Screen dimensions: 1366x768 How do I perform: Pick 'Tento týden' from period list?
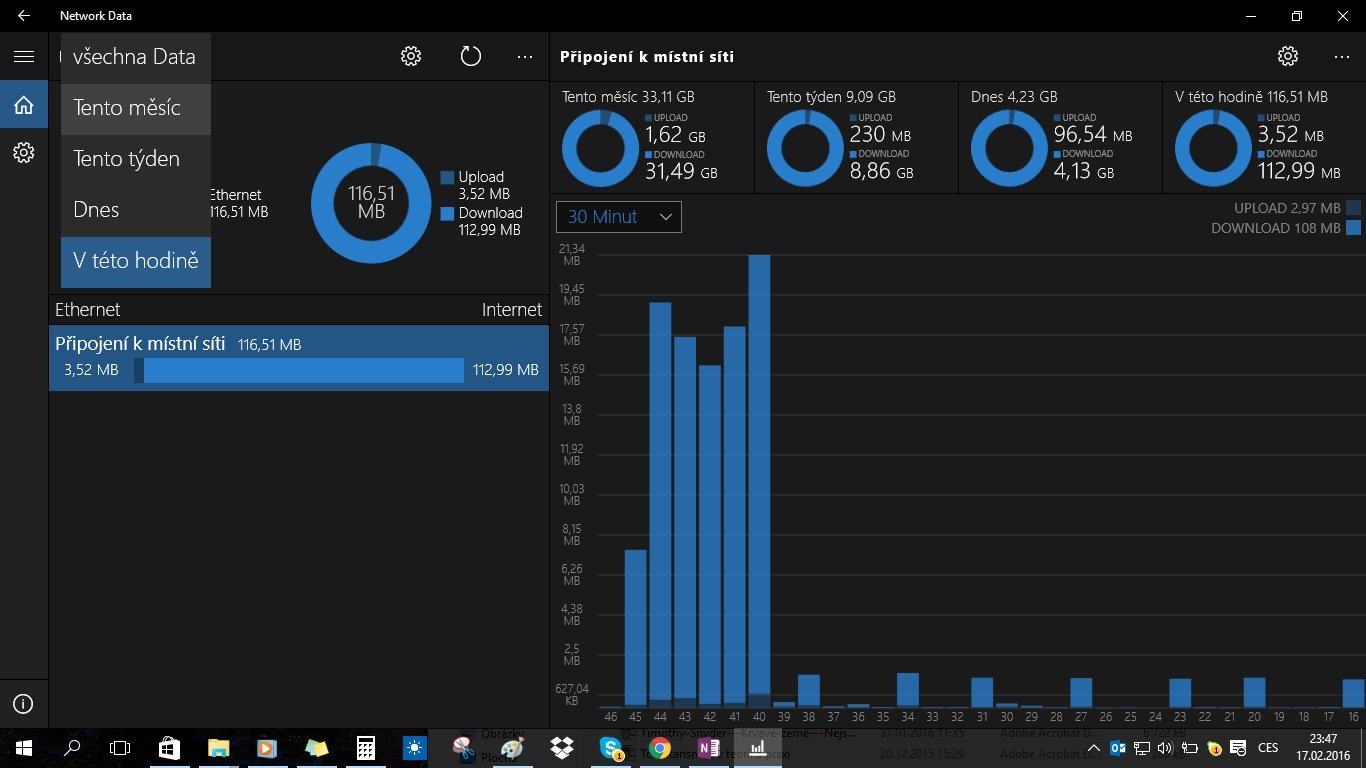tap(136, 159)
